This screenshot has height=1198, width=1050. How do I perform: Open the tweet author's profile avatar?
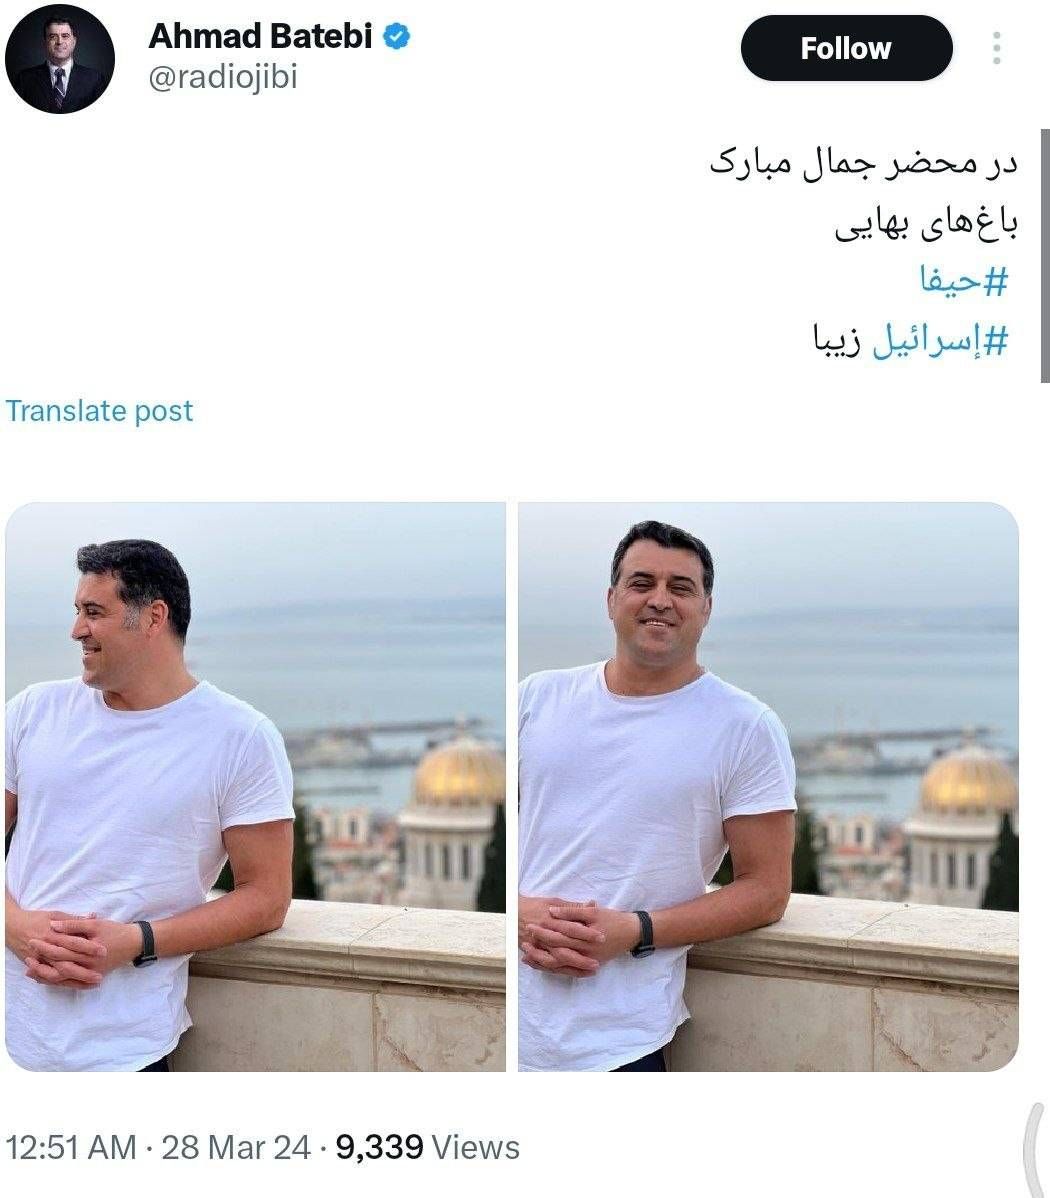[60, 59]
